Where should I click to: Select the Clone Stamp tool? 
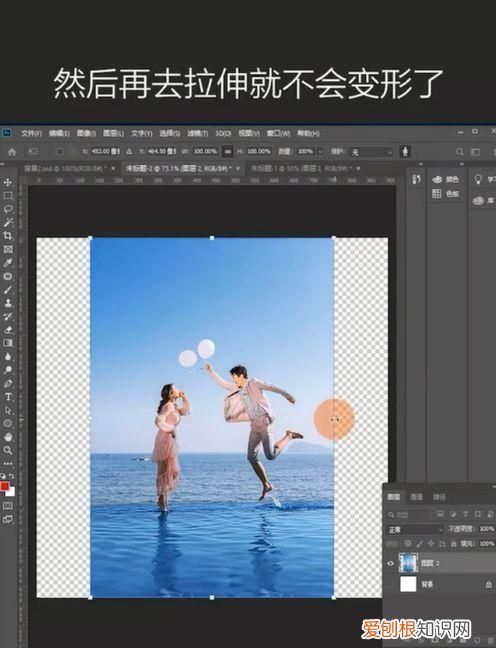coord(8,303)
